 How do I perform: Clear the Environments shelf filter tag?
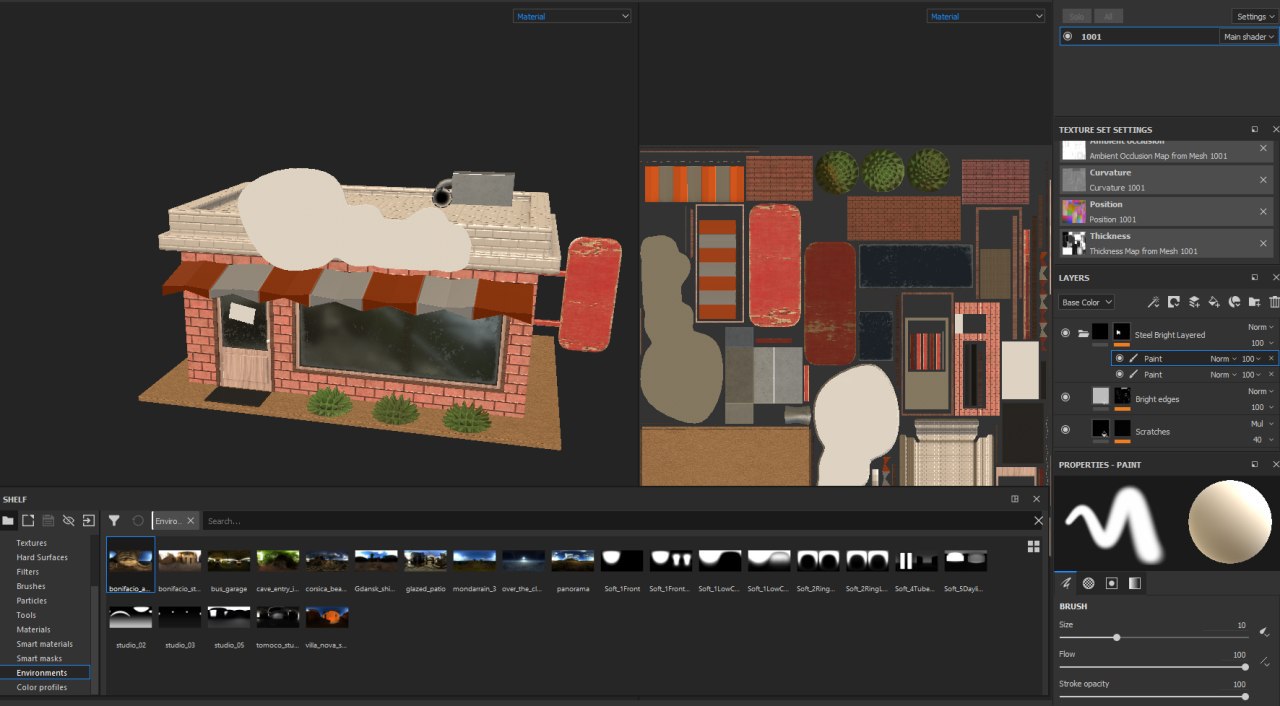coord(190,521)
